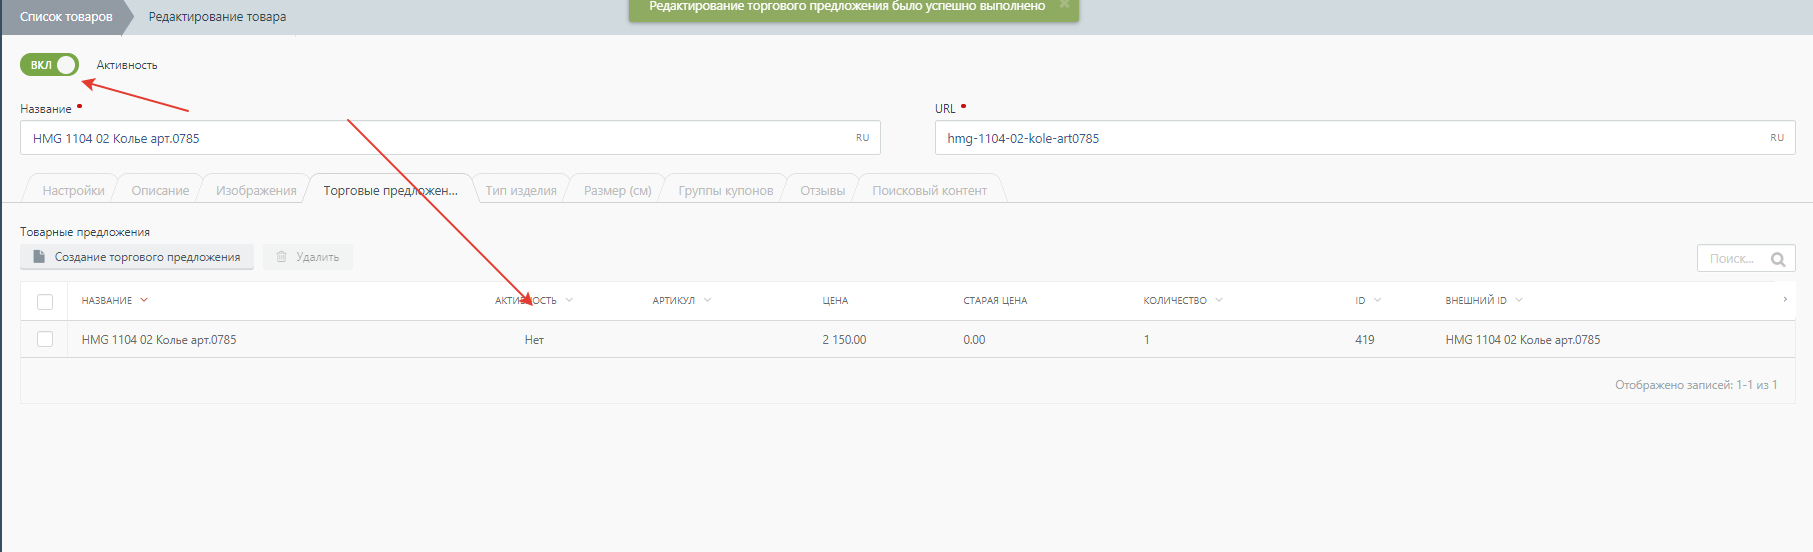Click the RU label in Название field

click(862, 138)
